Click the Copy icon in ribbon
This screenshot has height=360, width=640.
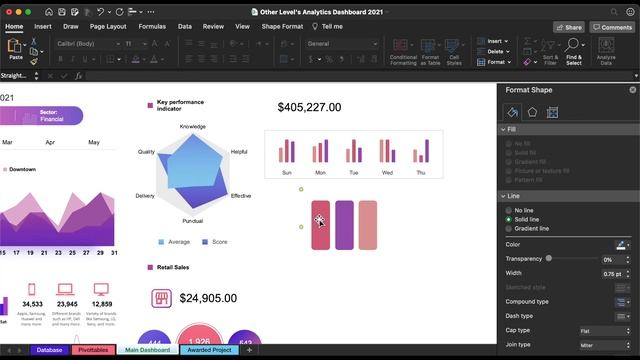pos(34,51)
